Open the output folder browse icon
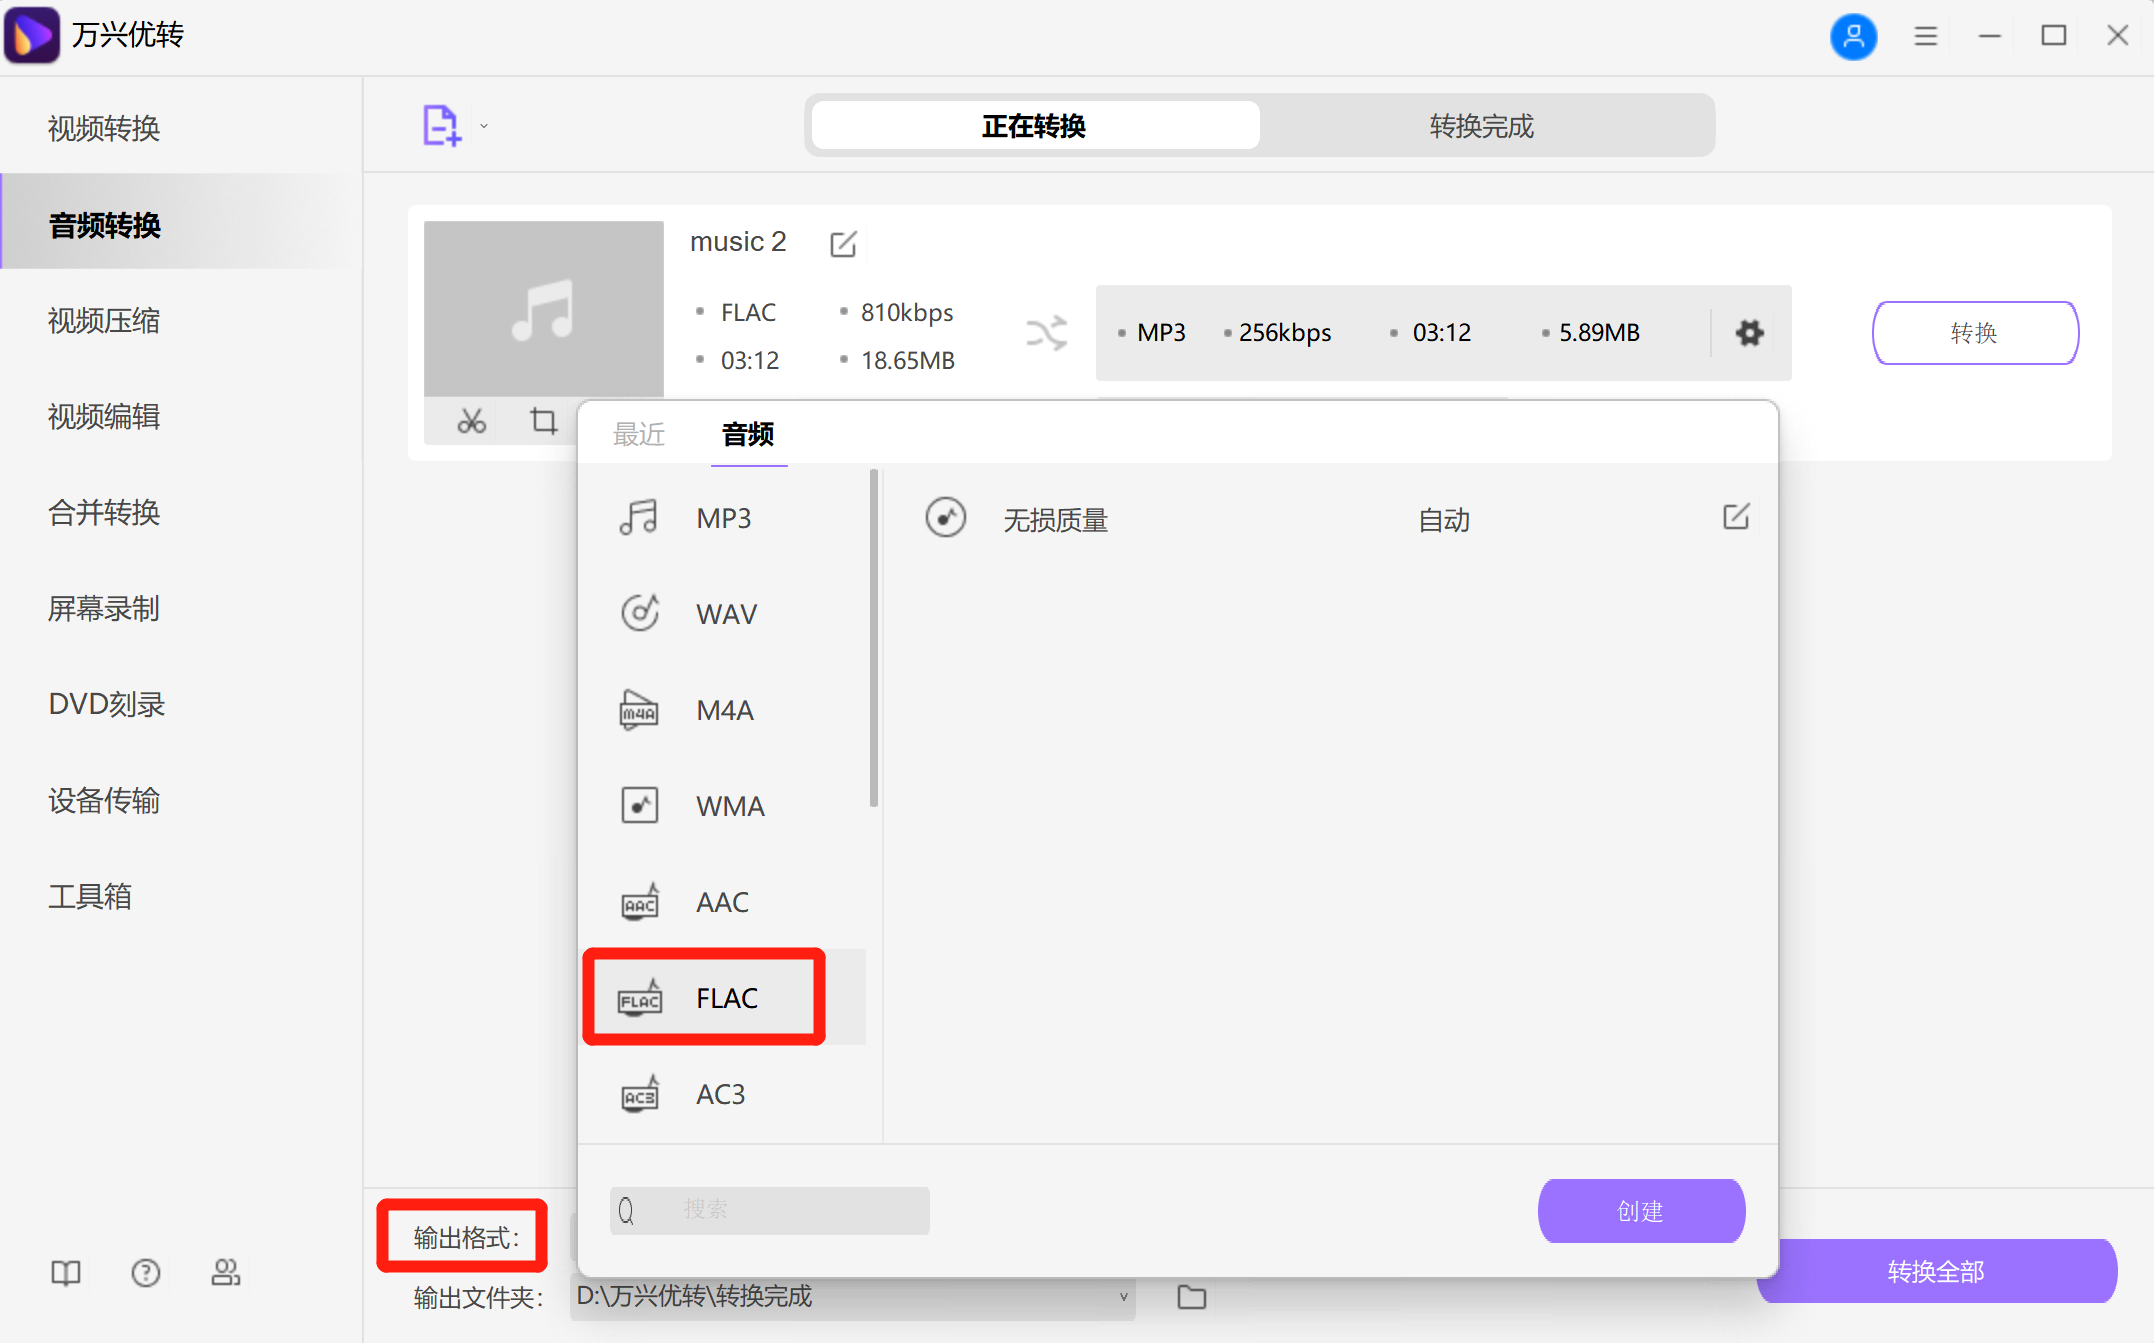The height and width of the screenshot is (1343, 2154). pyautogui.click(x=1192, y=1296)
